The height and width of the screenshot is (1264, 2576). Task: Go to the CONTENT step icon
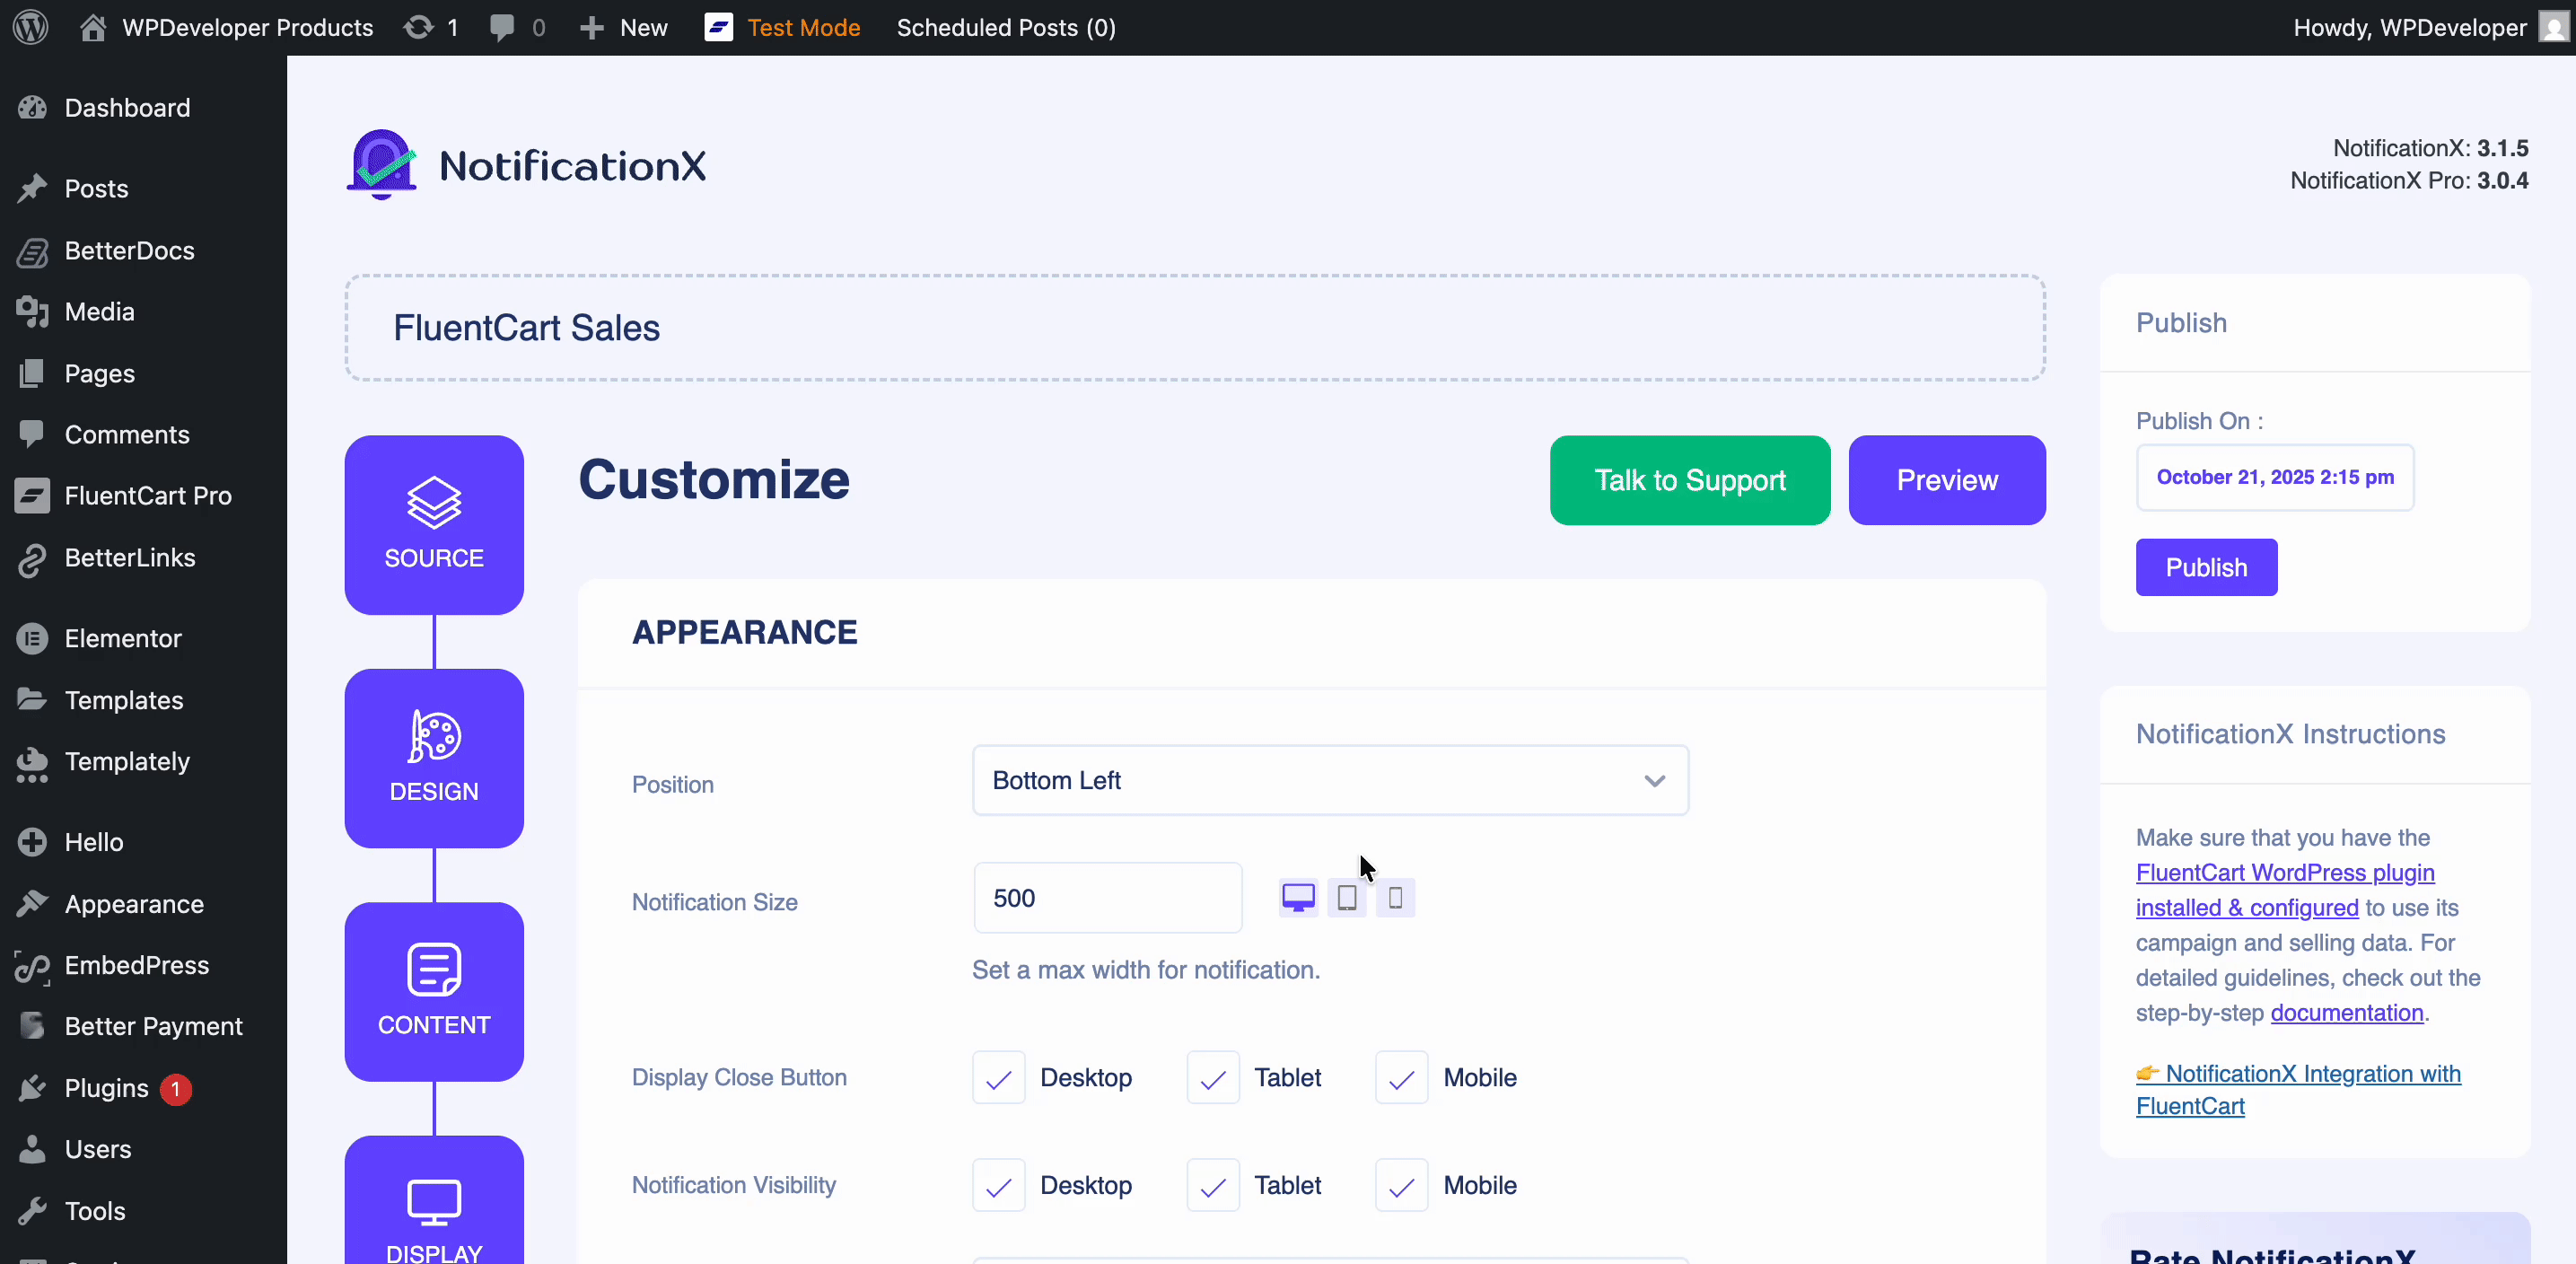(434, 991)
